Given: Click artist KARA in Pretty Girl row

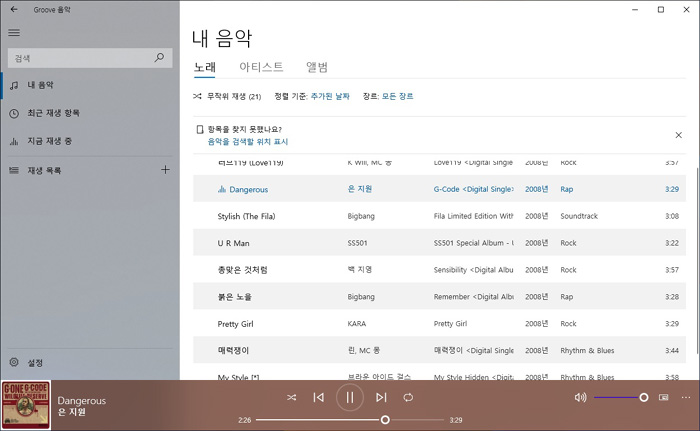Looking at the screenshot, I should click(357, 323).
